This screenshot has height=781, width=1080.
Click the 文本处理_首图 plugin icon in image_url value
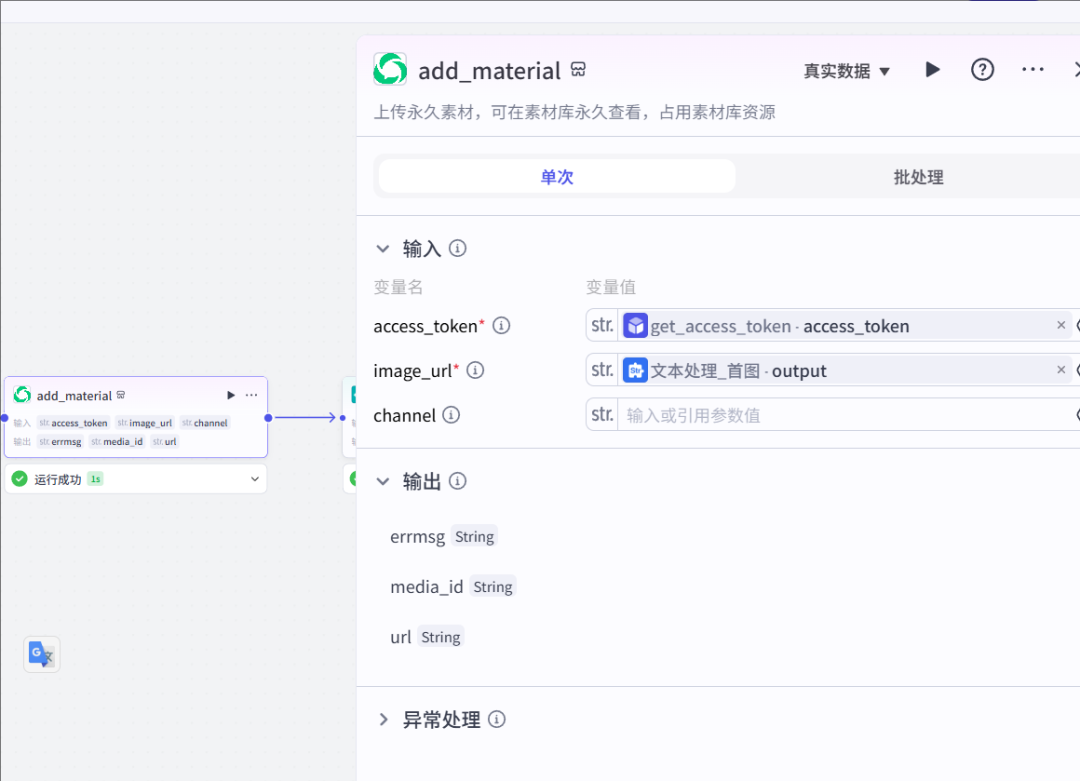(x=635, y=369)
